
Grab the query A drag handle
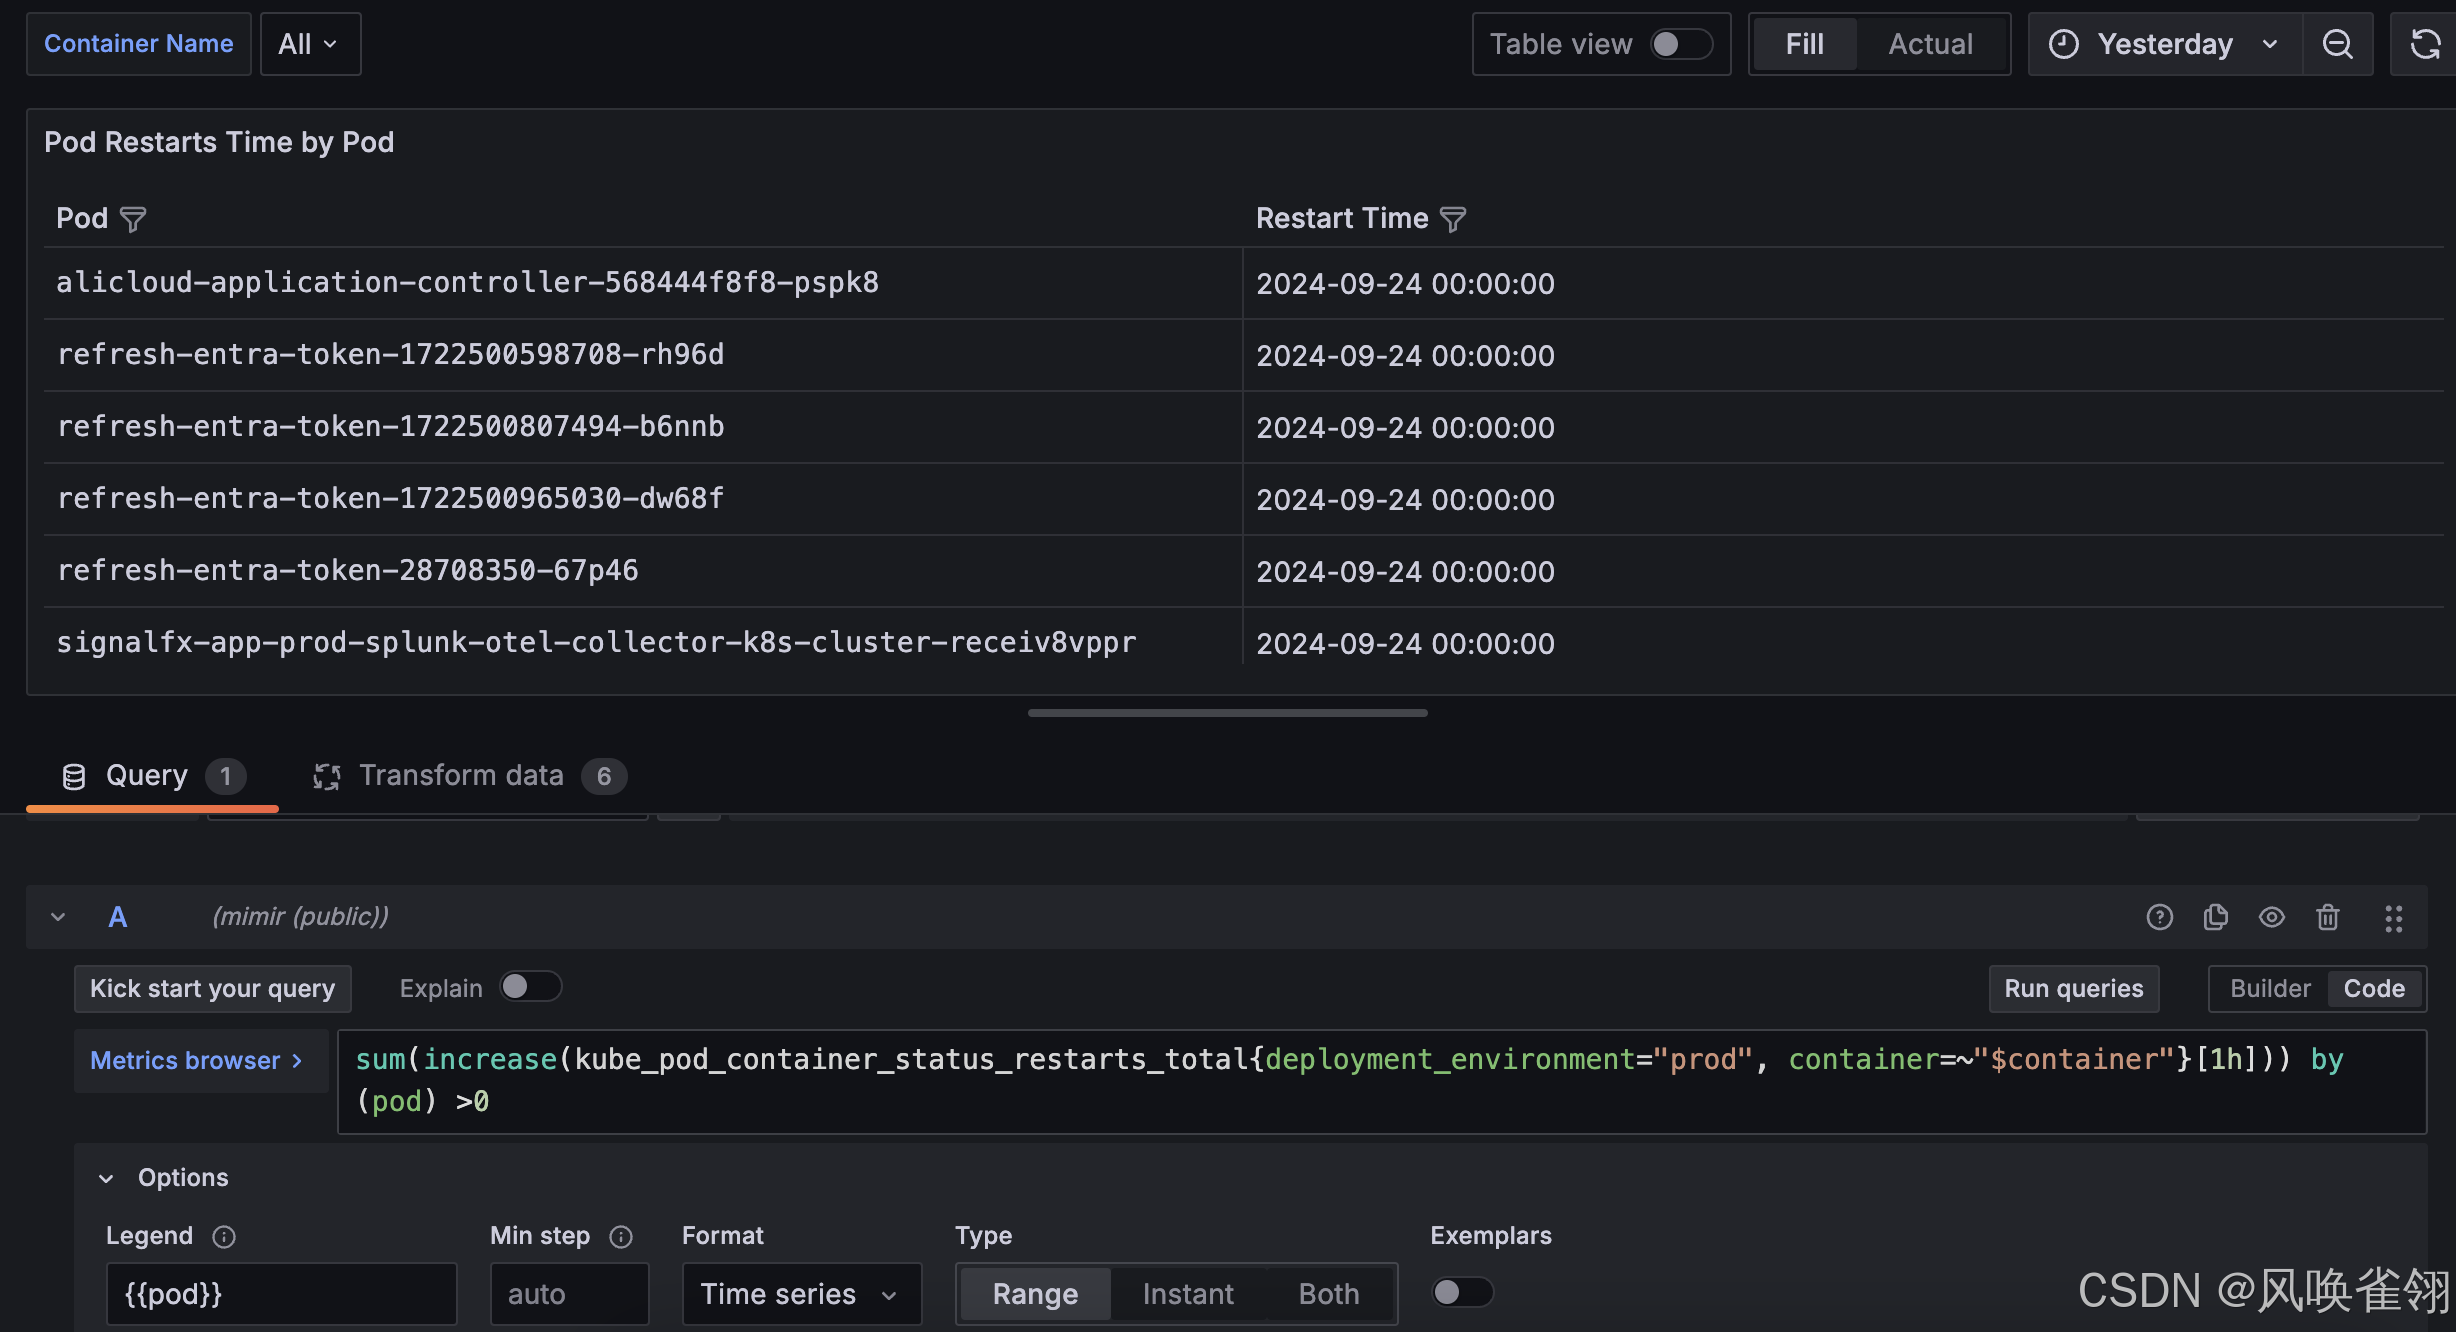[x=2393, y=918]
